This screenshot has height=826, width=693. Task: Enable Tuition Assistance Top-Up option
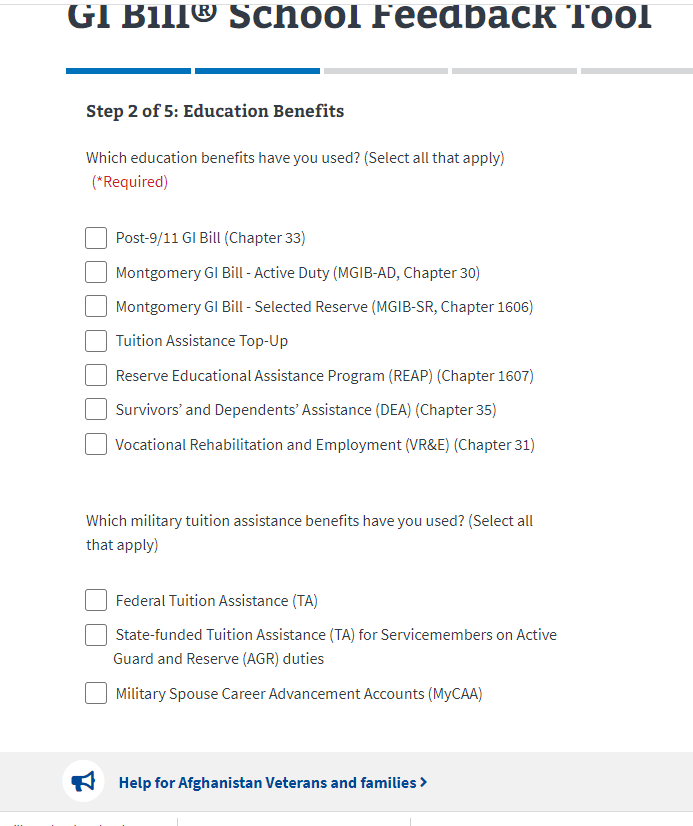(96, 341)
